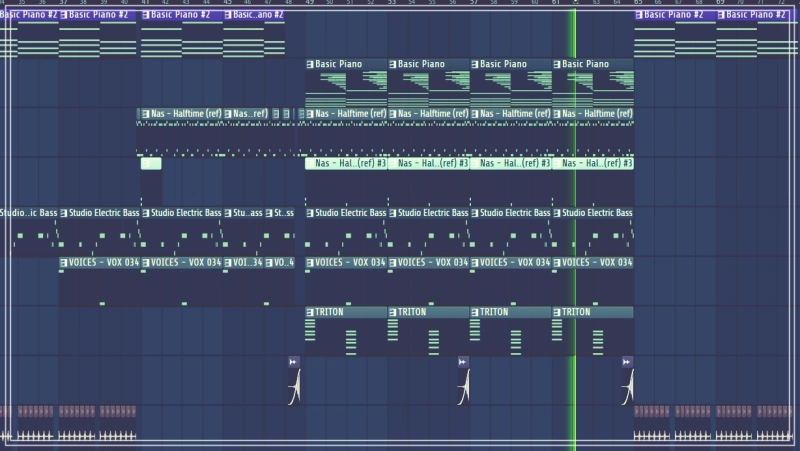Click the Studio Electric Bass clip icon at bar 53
Viewport: 800px width, 451px height.
point(394,213)
